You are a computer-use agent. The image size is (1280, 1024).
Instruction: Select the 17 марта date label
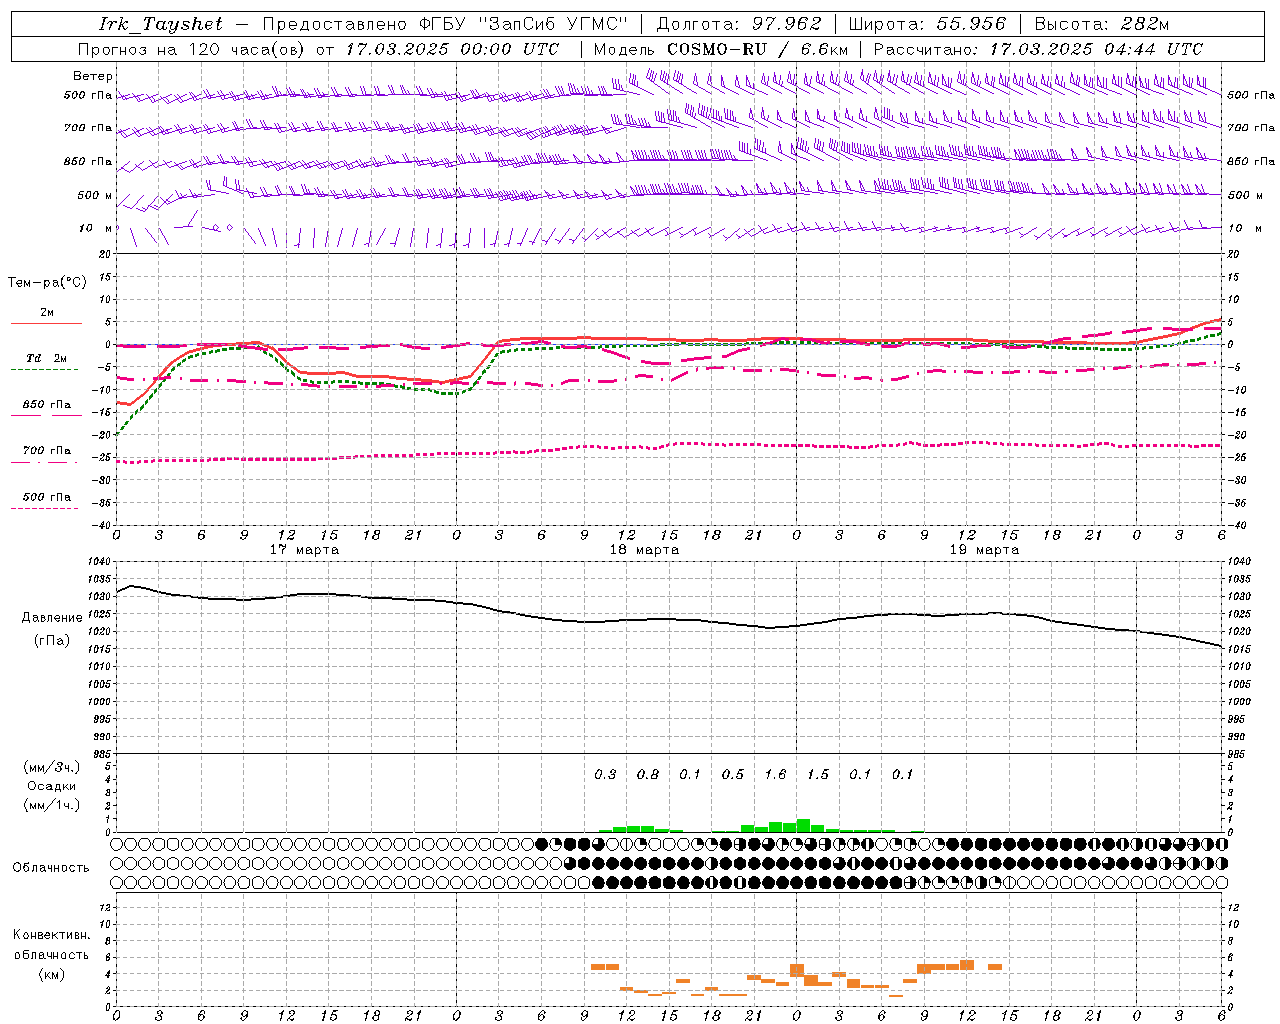[304, 550]
